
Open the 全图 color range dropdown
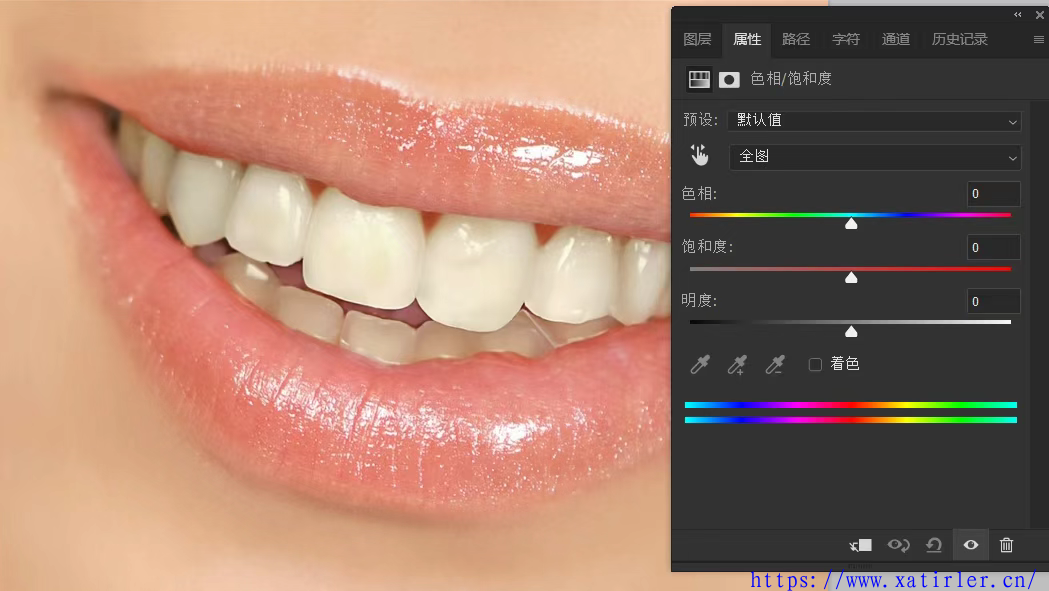875,157
